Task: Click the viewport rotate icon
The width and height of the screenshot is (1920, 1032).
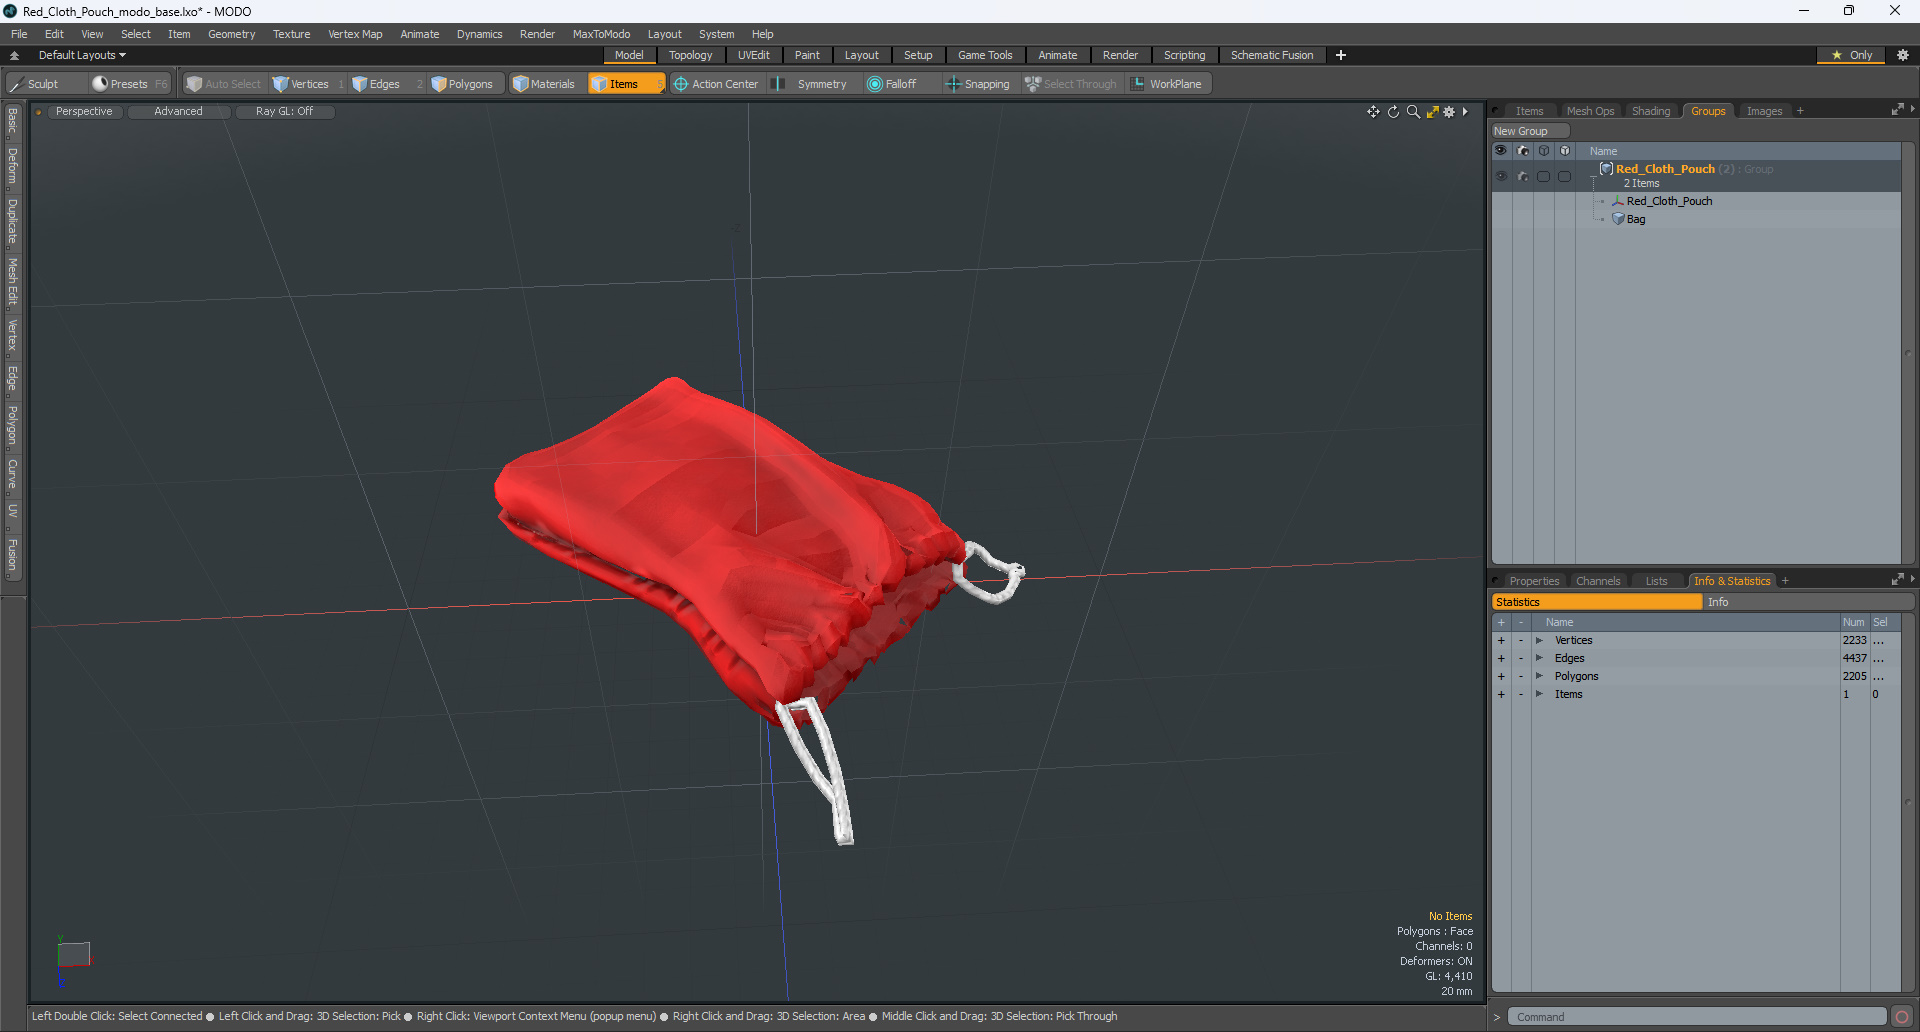Action: tap(1393, 112)
